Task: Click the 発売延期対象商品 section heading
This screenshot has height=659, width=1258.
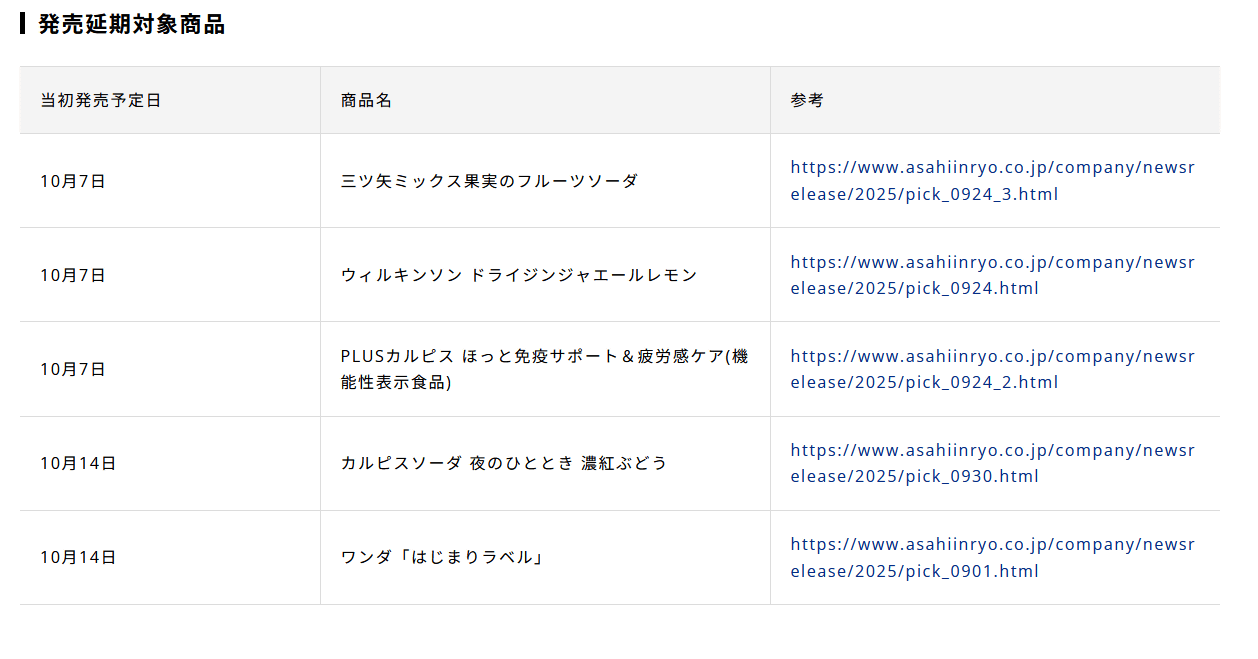Action: [x=132, y=25]
